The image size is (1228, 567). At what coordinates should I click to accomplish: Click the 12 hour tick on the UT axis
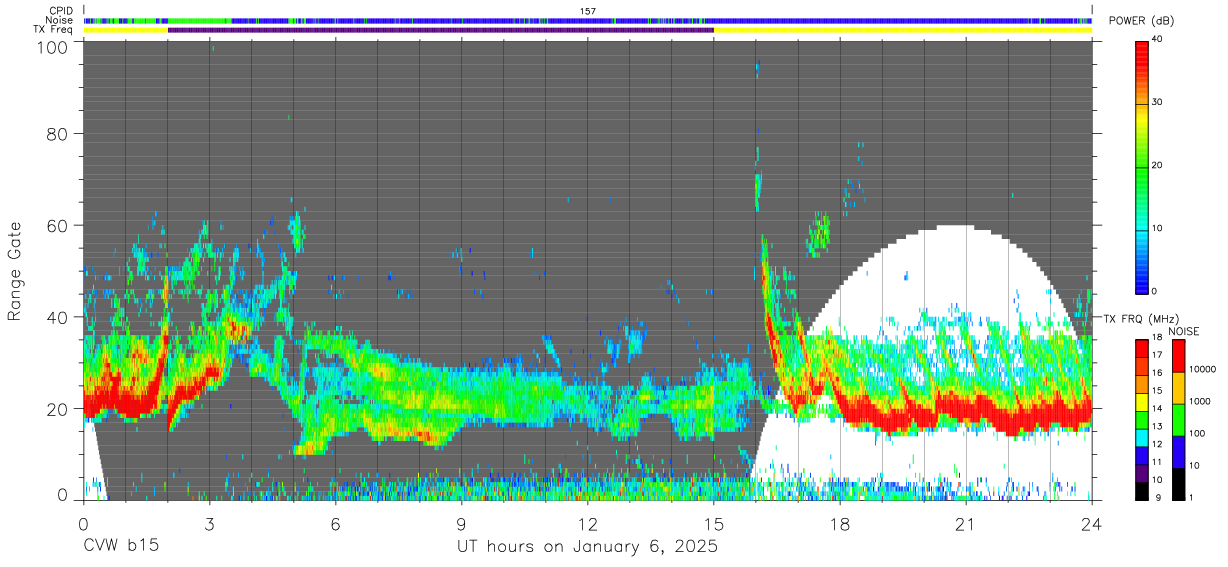588,523
